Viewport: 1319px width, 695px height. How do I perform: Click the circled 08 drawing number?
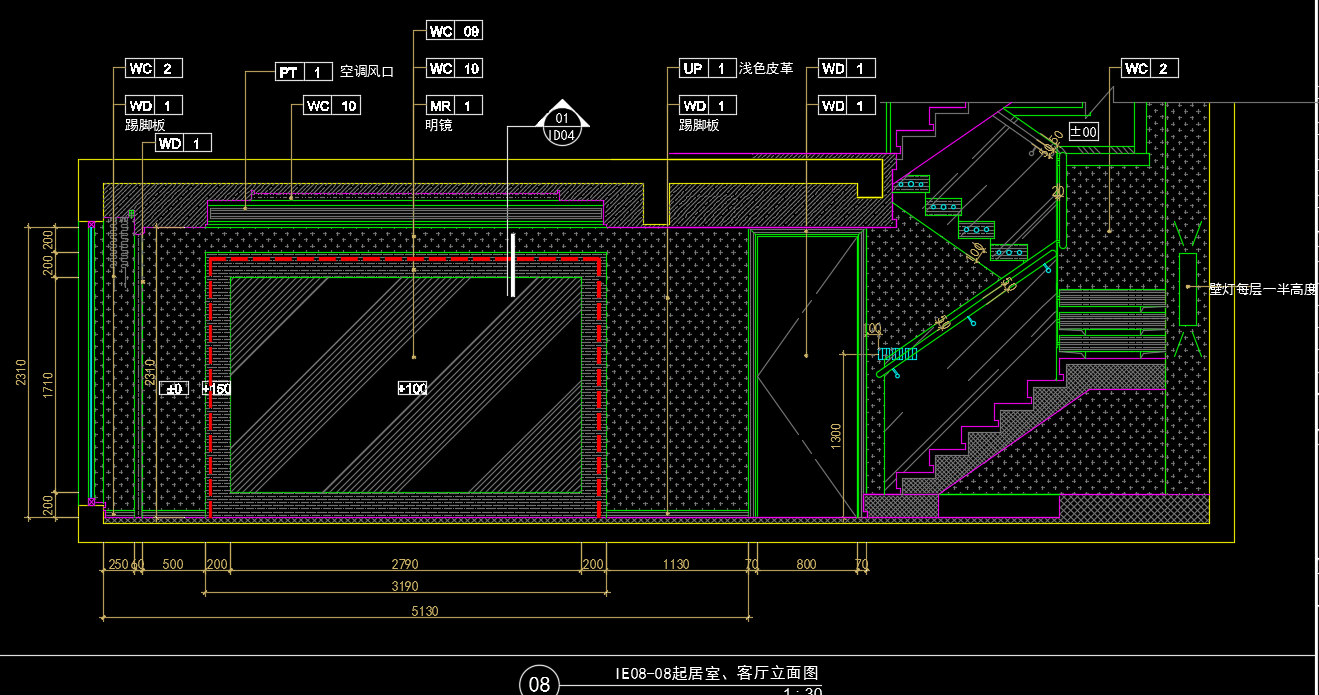[x=539, y=684]
